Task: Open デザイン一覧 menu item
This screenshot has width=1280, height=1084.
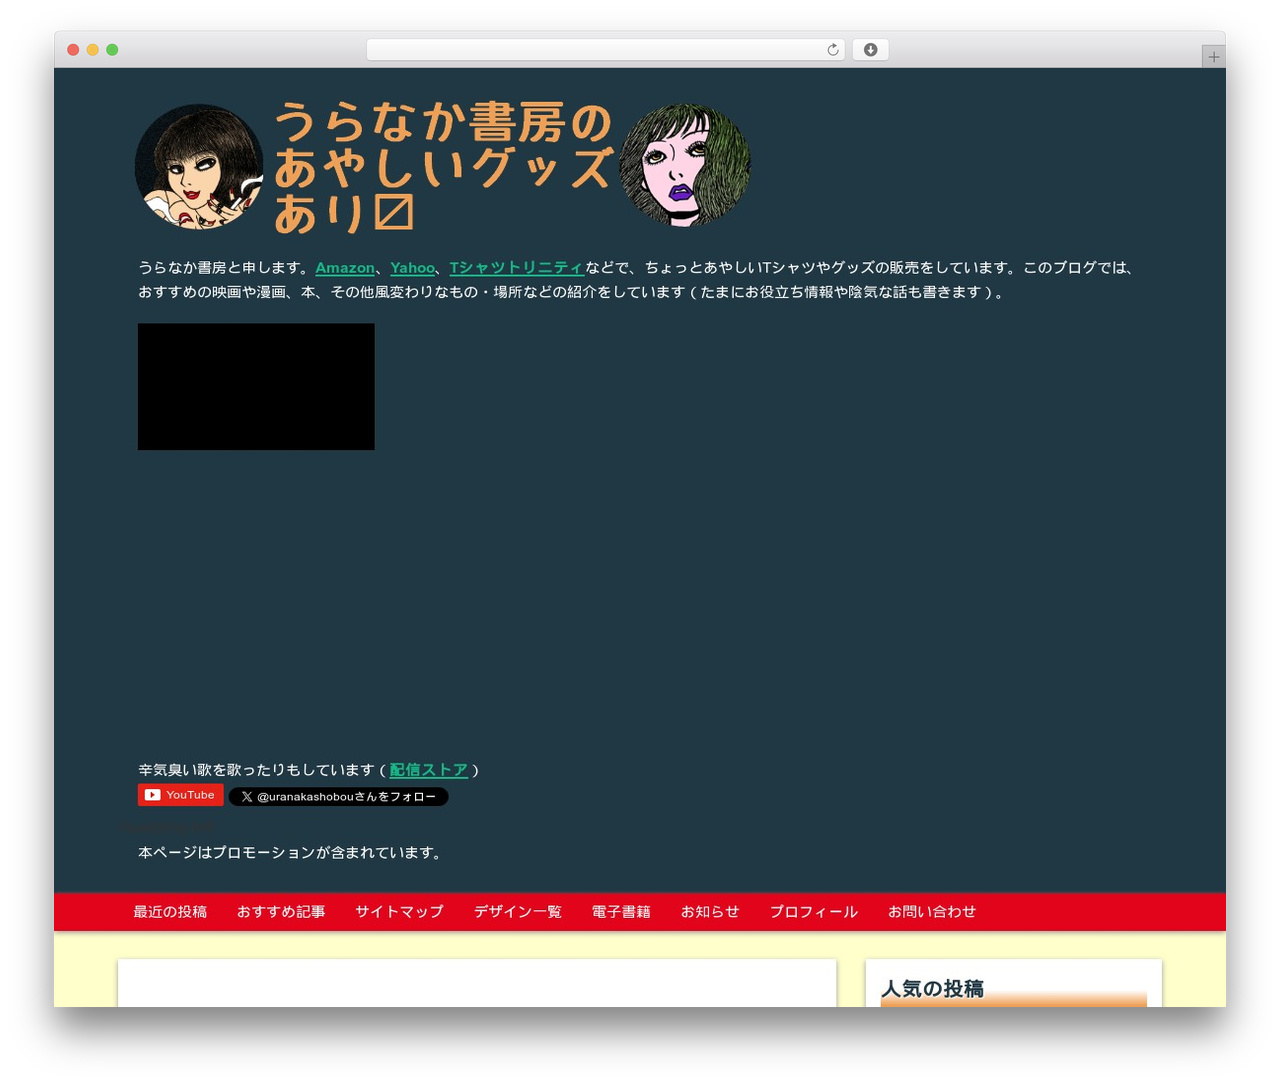Action: pos(518,912)
